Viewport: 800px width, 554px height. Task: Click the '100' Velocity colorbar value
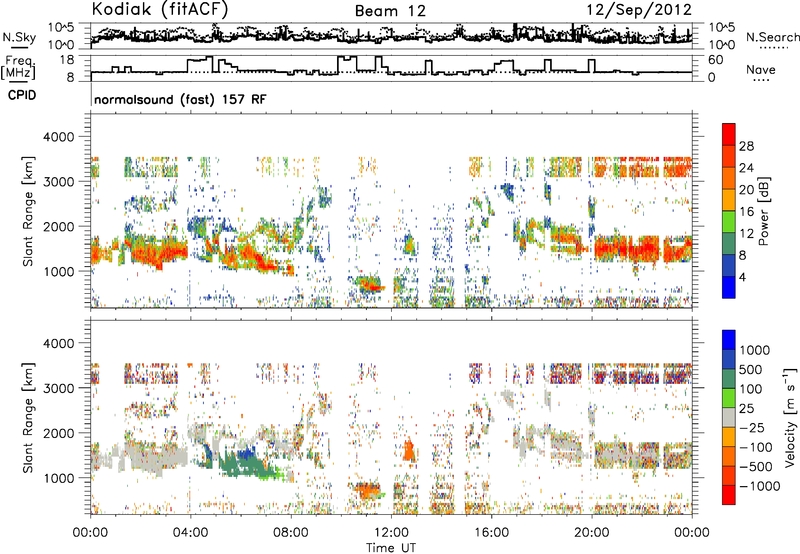(x=751, y=389)
